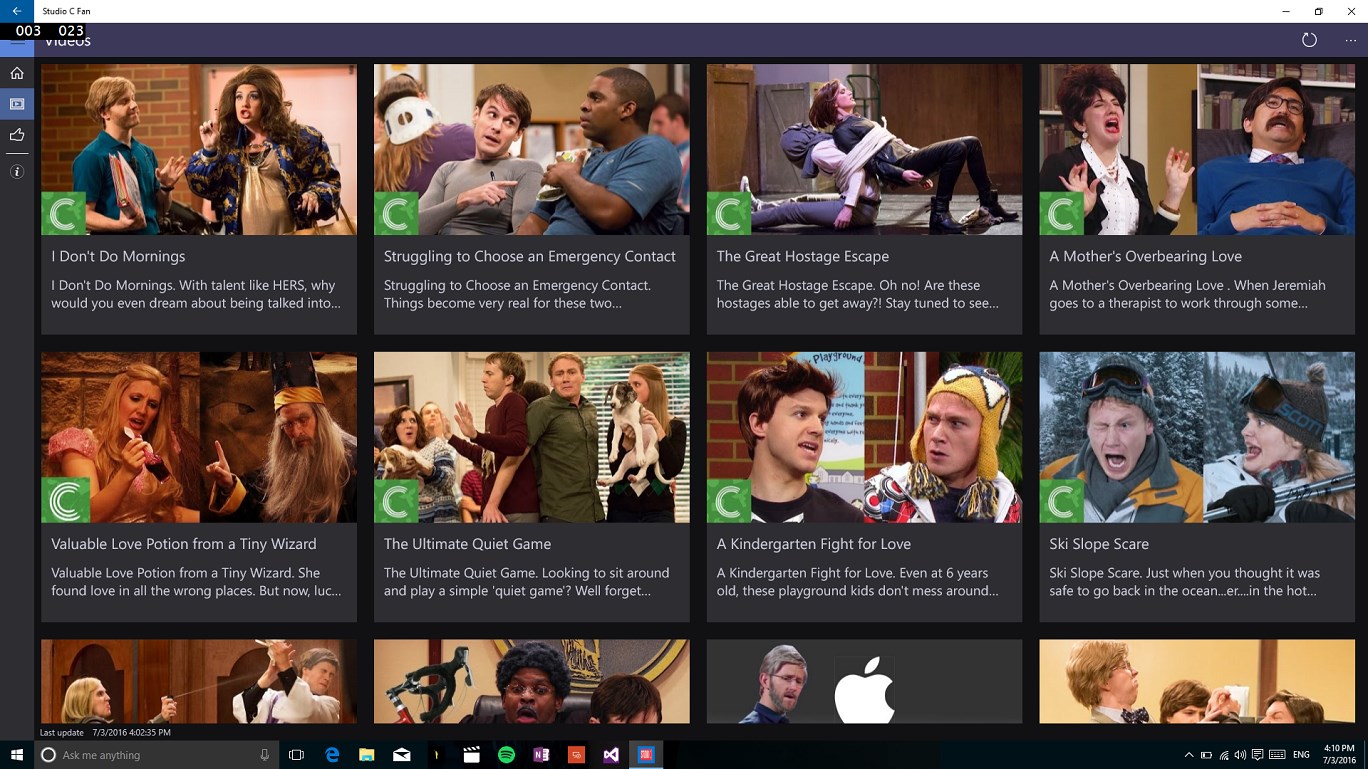The image size is (1368, 769).
Task: Open Visual Studio from the taskbar
Action: [x=611, y=755]
